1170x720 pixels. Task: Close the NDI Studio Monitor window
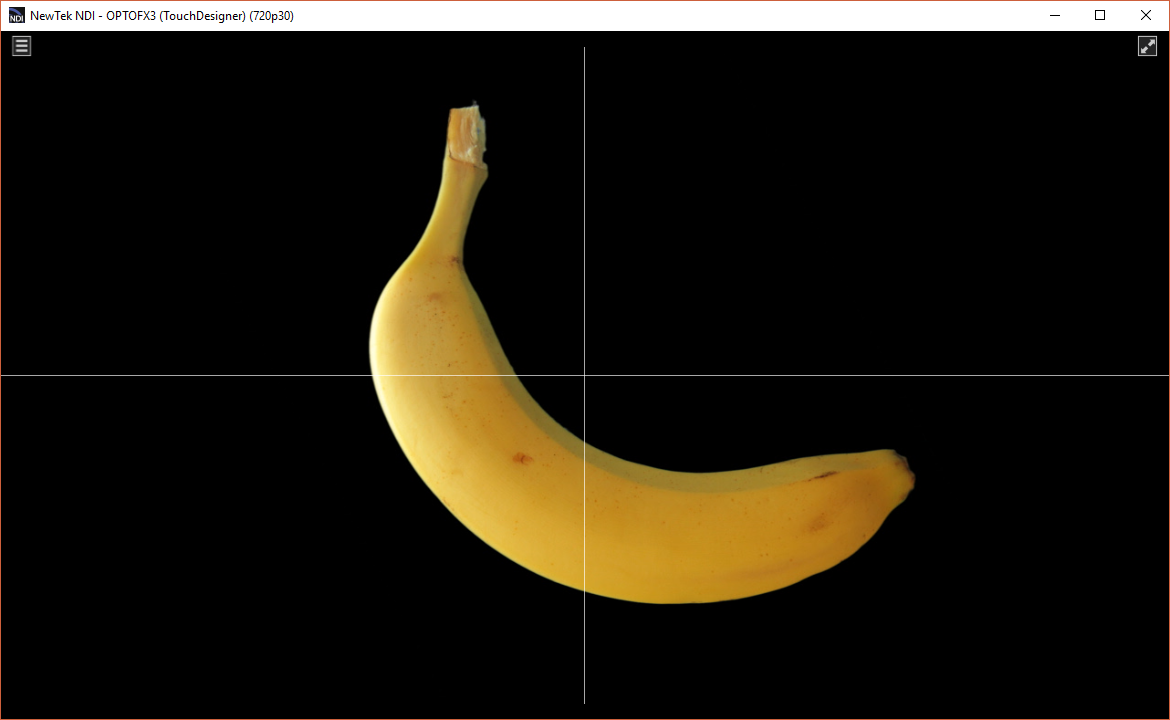pos(1145,16)
